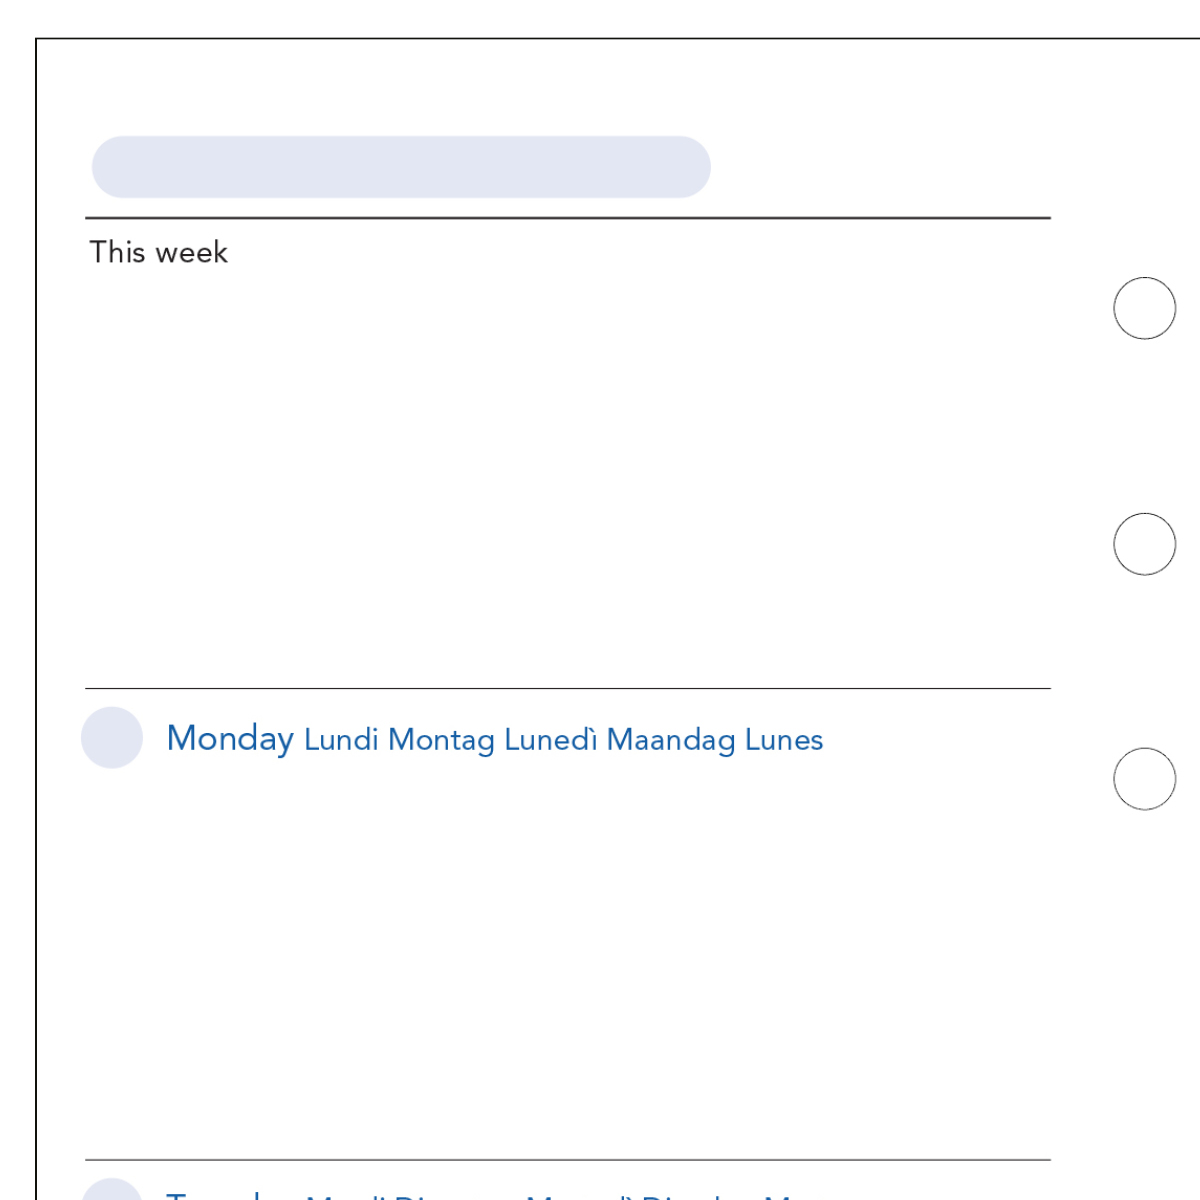Click the divider line above Monday

[x=568, y=688]
